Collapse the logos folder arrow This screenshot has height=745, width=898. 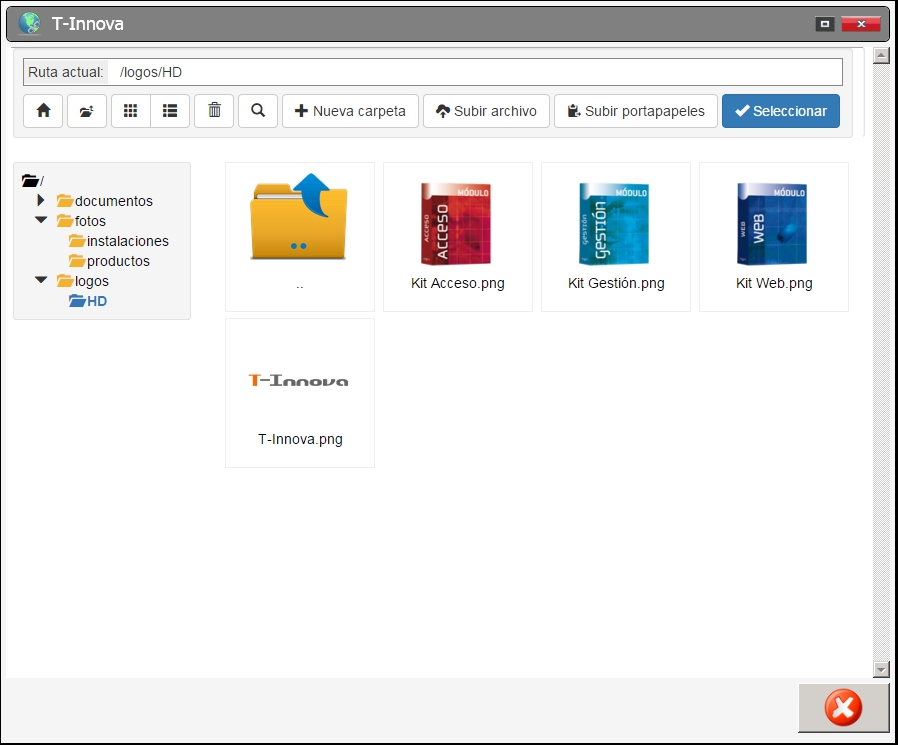click(x=41, y=280)
